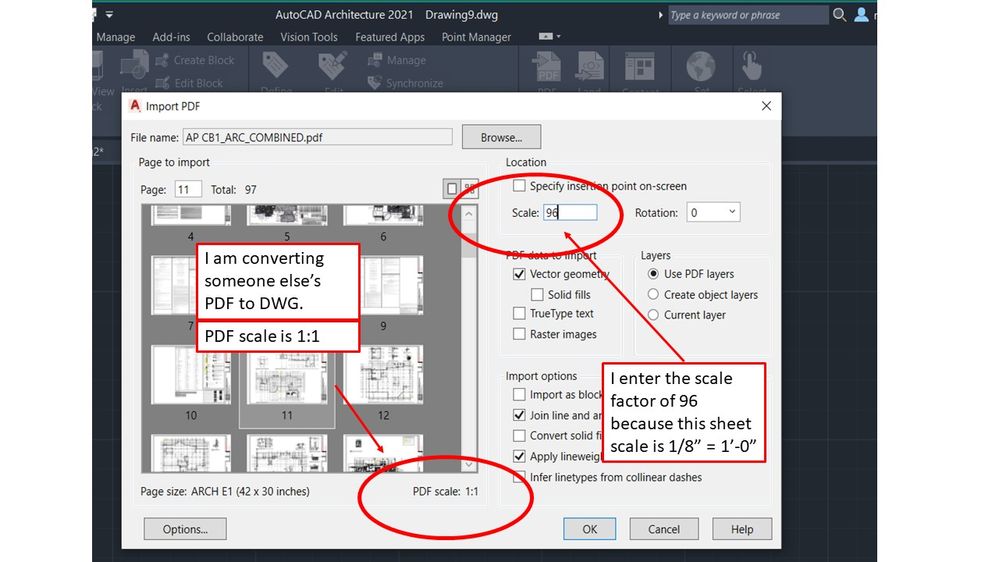Click the Scale input field
999x562 pixels.
(x=570, y=212)
